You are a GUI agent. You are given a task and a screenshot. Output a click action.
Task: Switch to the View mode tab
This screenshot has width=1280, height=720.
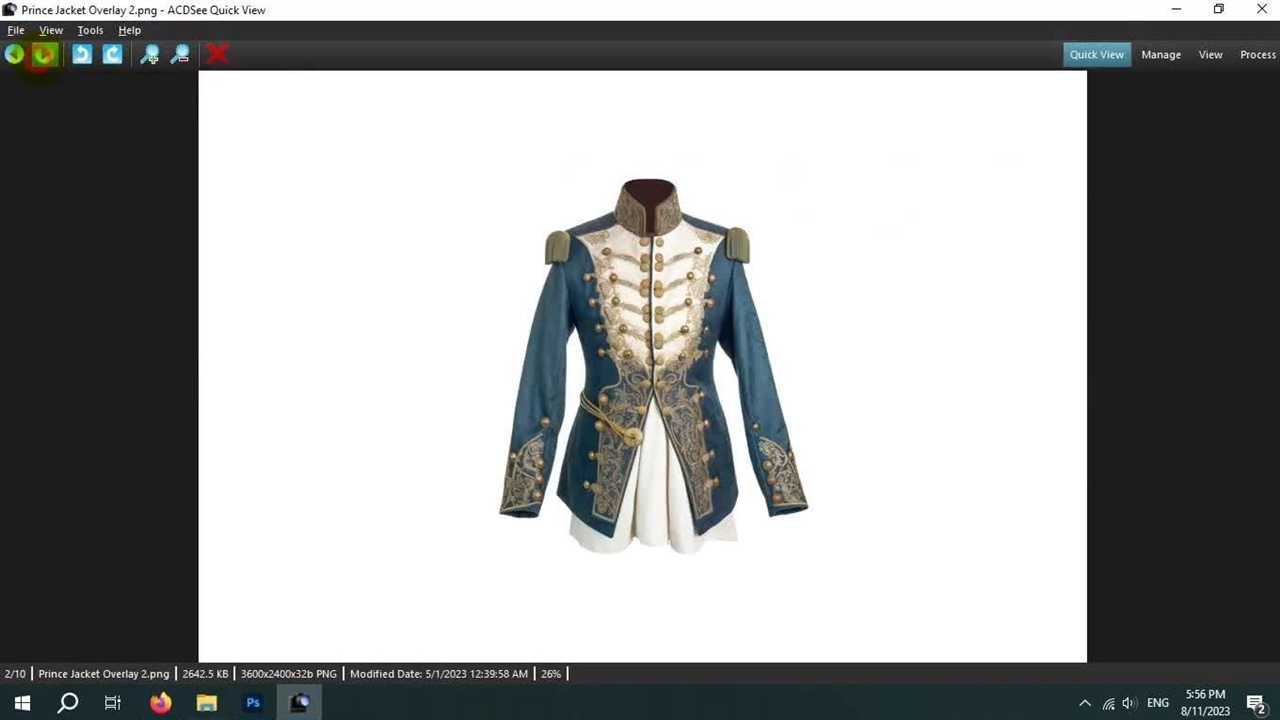1210,55
